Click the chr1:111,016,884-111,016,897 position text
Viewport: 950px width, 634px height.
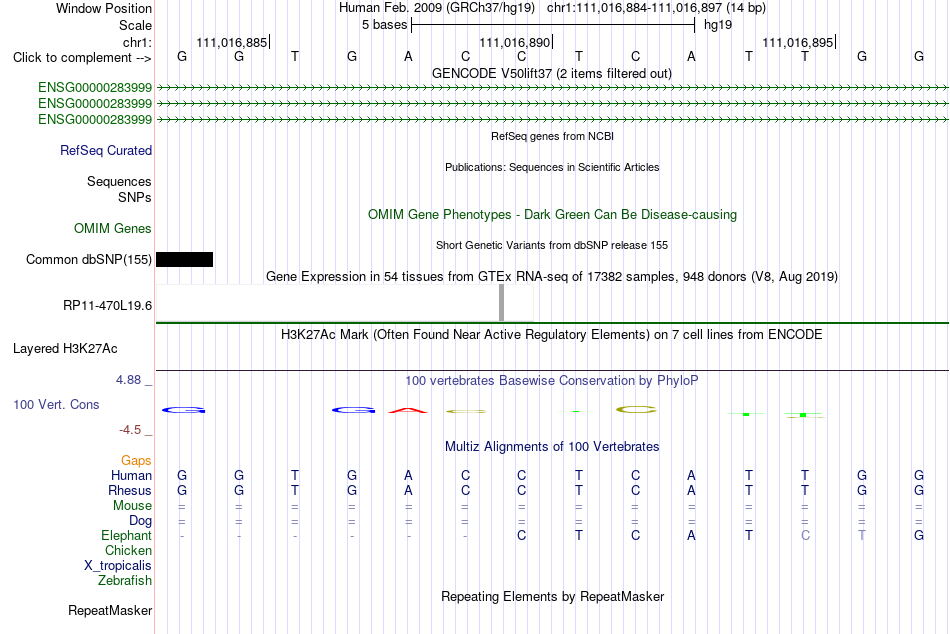pos(656,8)
